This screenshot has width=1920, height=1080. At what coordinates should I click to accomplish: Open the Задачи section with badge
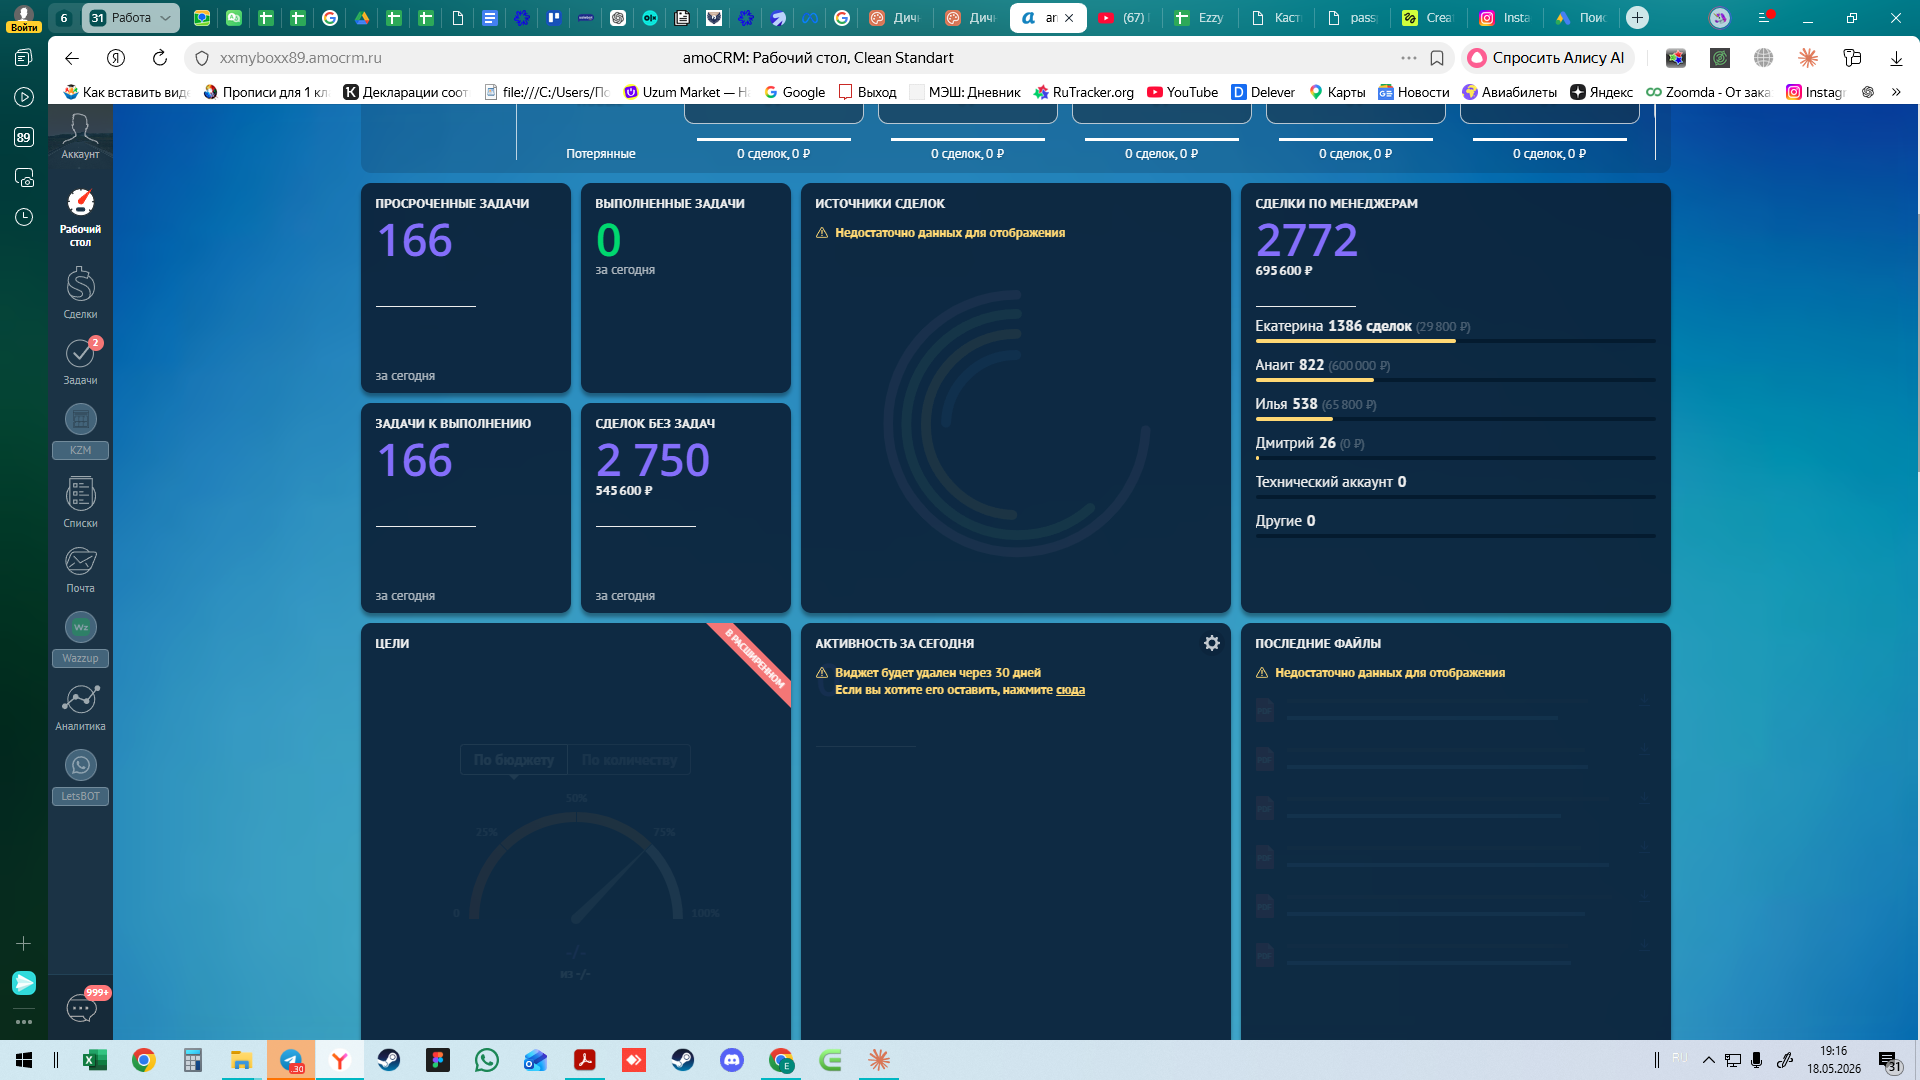tap(80, 361)
